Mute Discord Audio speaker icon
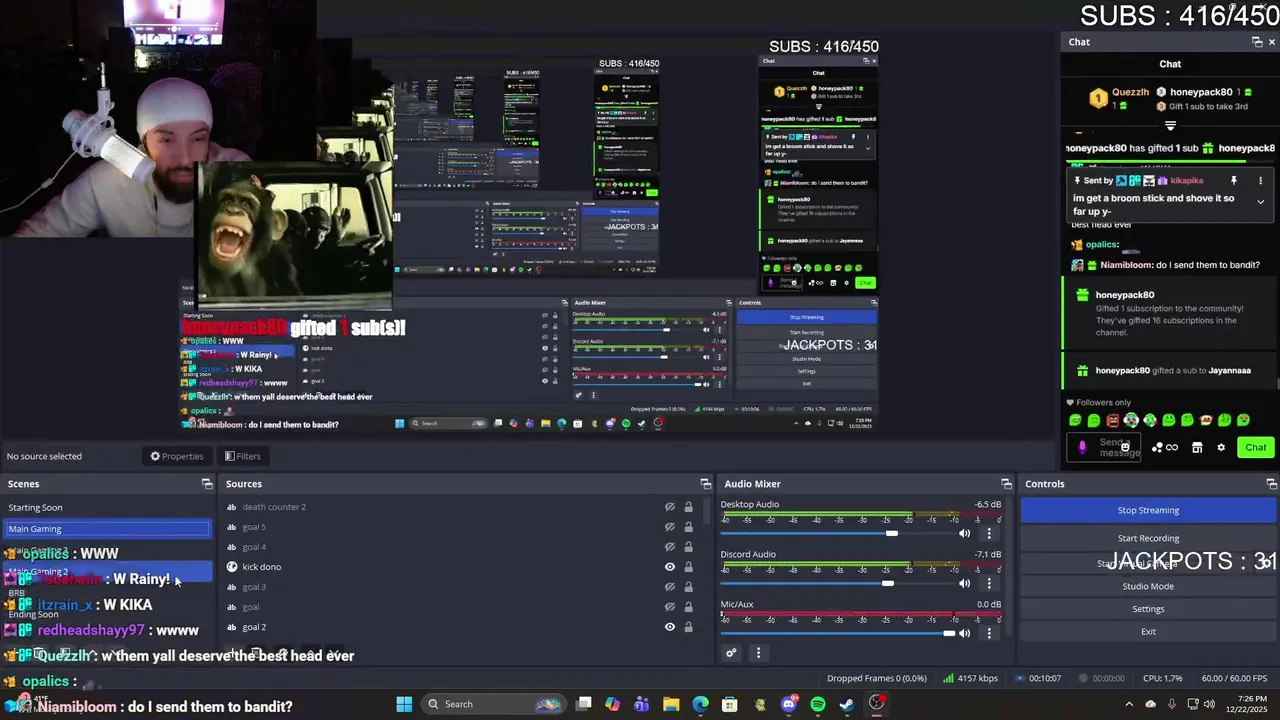This screenshot has height=720, width=1280. tap(965, 583)
